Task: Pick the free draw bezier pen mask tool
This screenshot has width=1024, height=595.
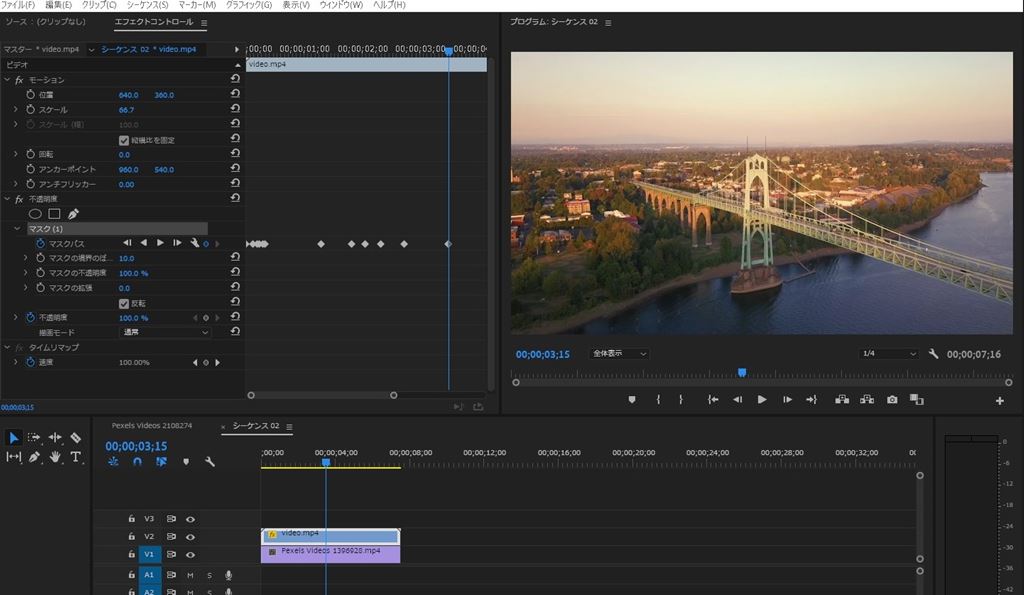Action: coord(73,213)
